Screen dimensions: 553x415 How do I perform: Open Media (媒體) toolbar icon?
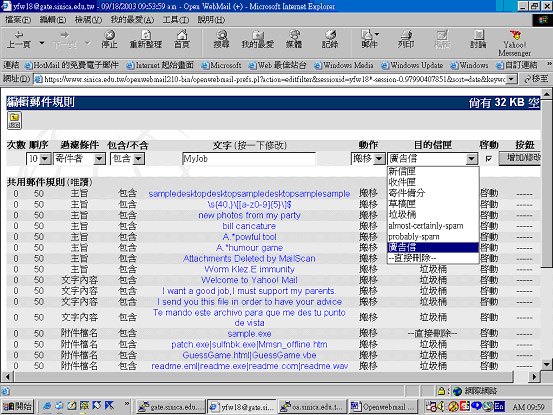294,39
